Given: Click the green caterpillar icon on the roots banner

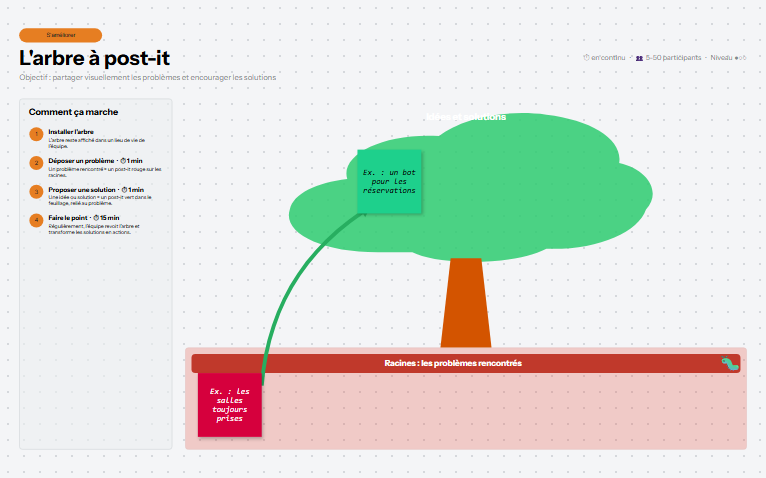Looking at the screenshot, I should pyautogui.click(x=730, y=363).
